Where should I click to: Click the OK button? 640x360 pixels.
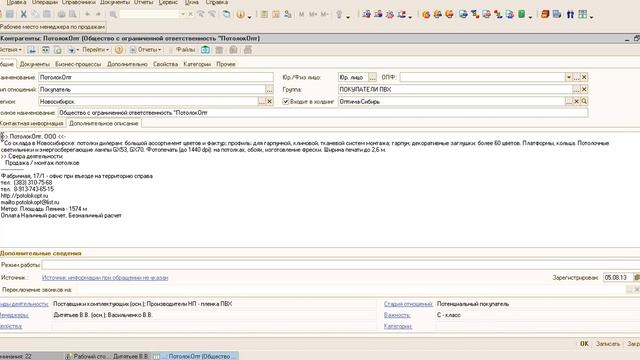click(x=584, y=344)
